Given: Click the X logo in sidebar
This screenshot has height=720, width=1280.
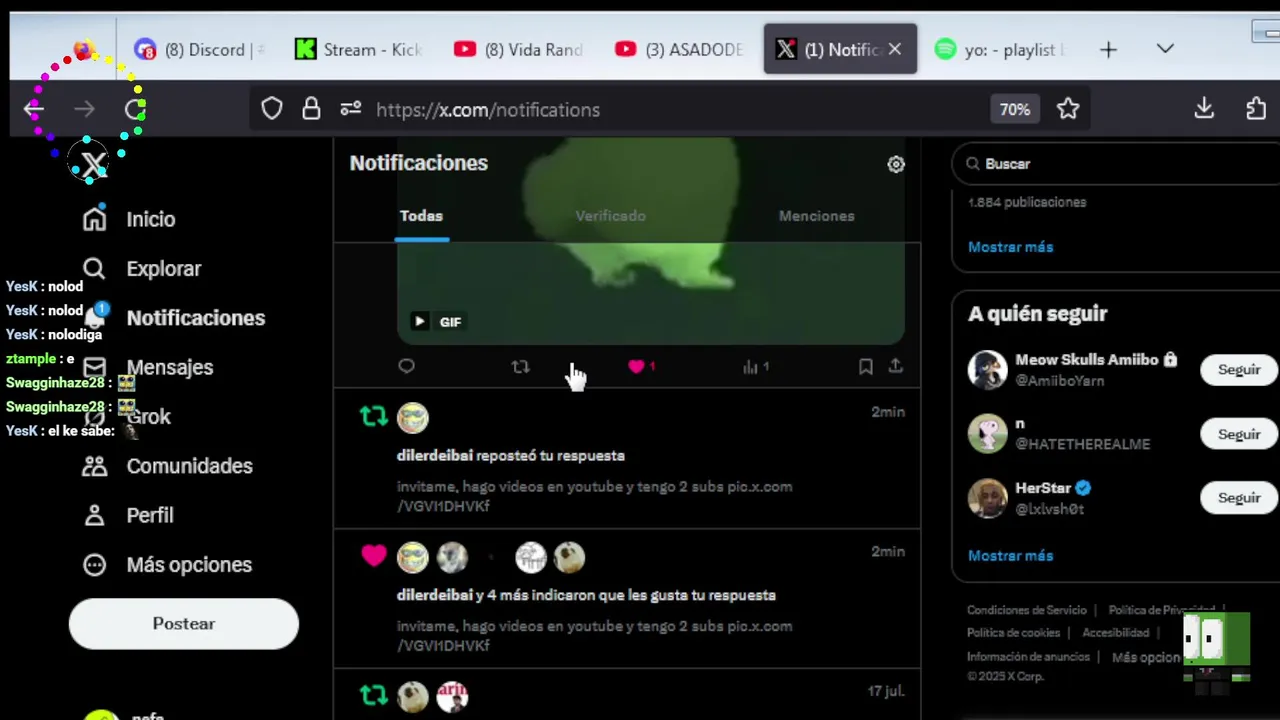Looking at the screenshot, I should (x=93, y=165).
